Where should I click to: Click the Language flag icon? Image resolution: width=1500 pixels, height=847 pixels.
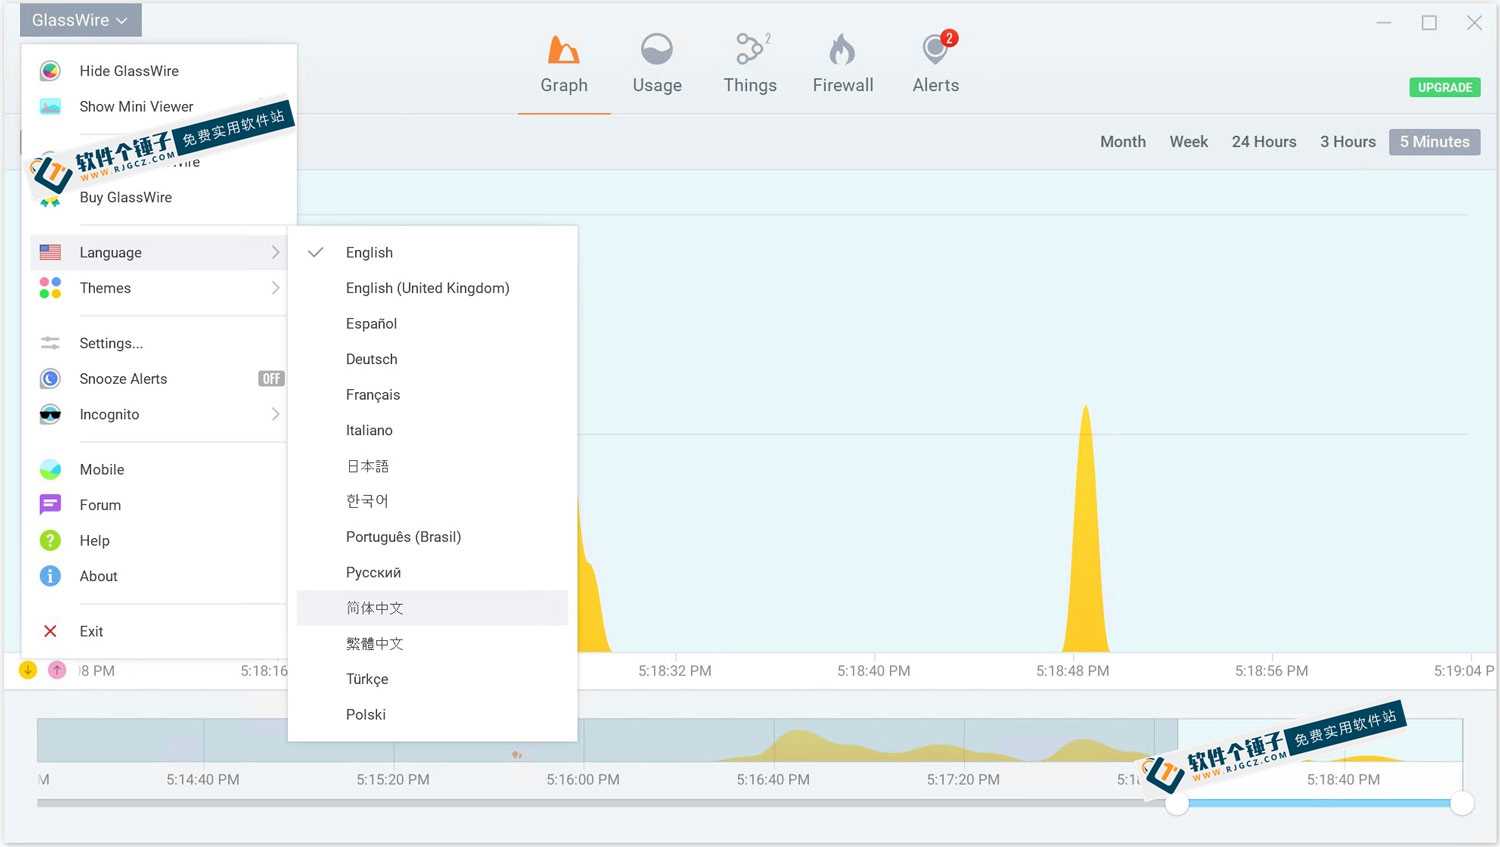50,253
